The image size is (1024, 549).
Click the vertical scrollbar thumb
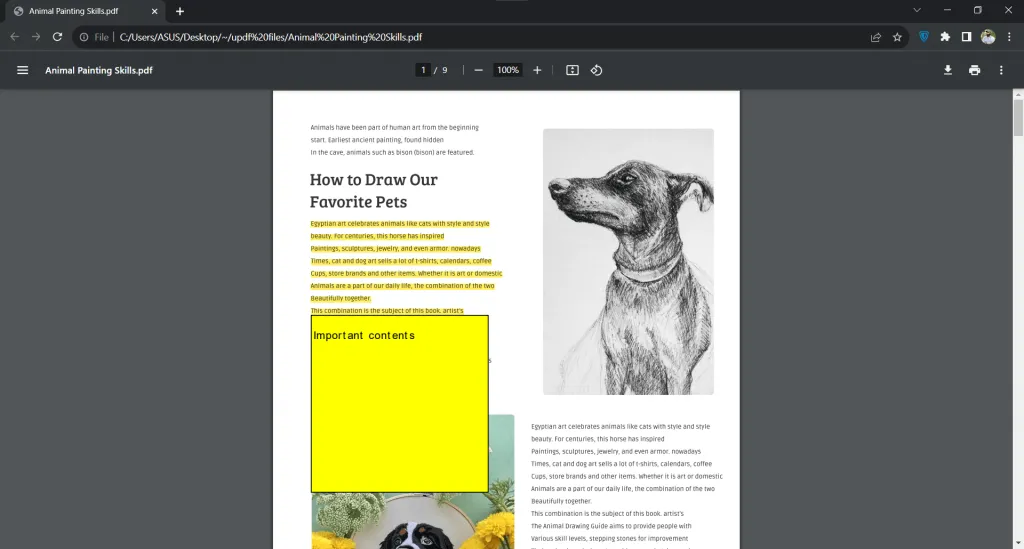(x=1018, y=117)
